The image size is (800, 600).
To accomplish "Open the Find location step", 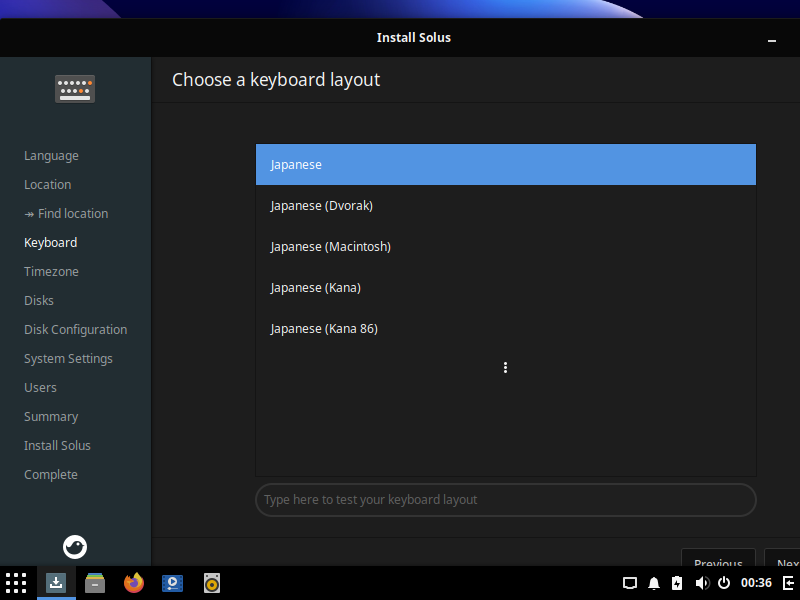I will click(66, 214).
